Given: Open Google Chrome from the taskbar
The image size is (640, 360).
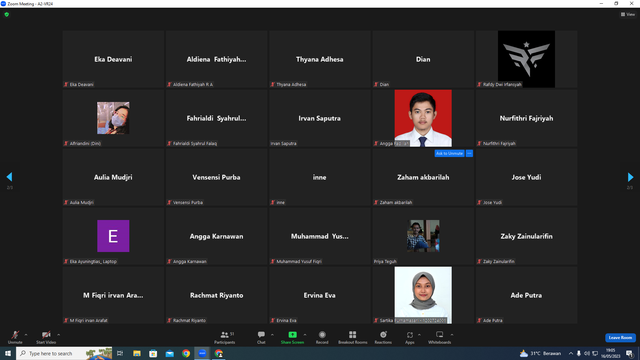Looking at the screenshot, I should [x=186, y=353].
